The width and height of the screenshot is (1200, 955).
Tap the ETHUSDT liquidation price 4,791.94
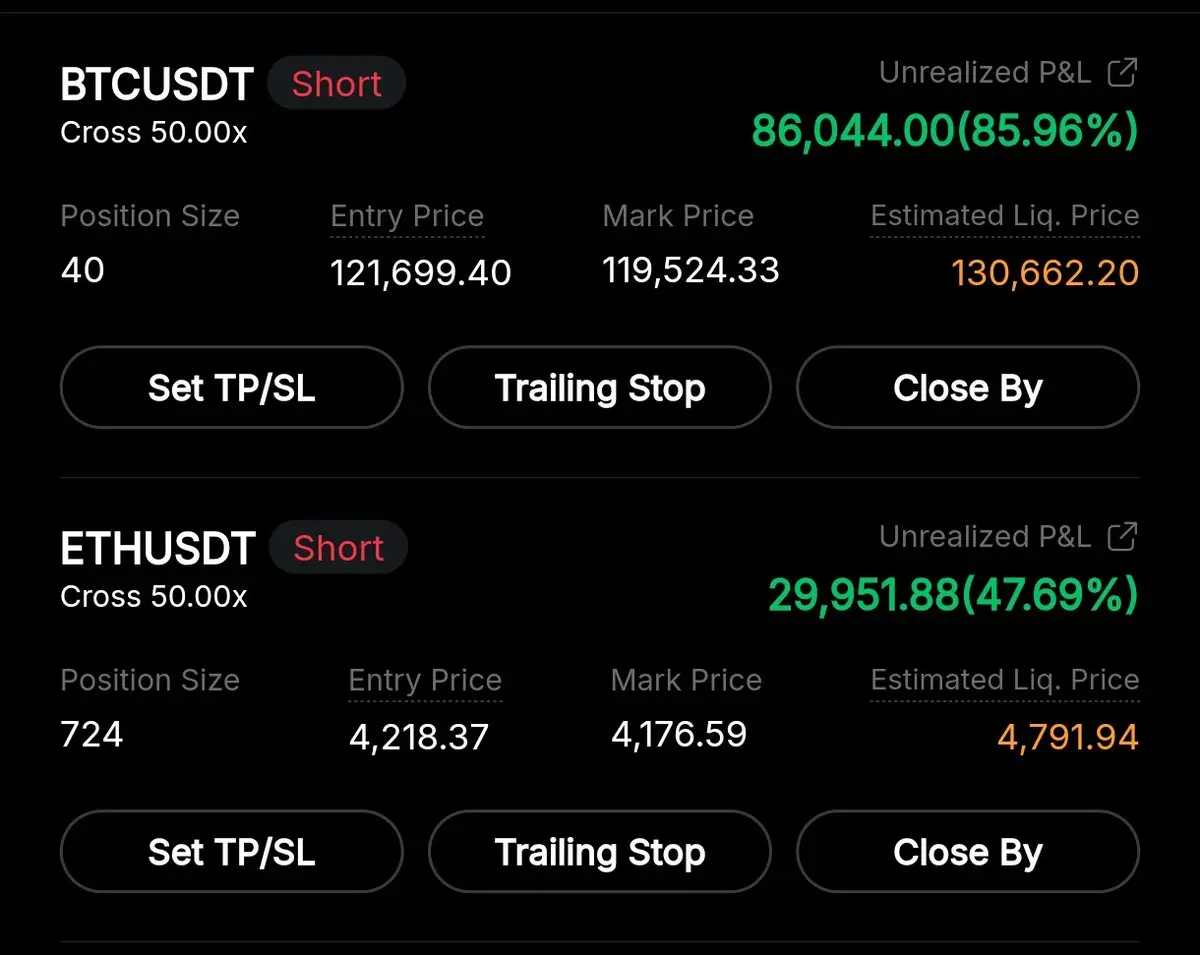pos(1068,737)
